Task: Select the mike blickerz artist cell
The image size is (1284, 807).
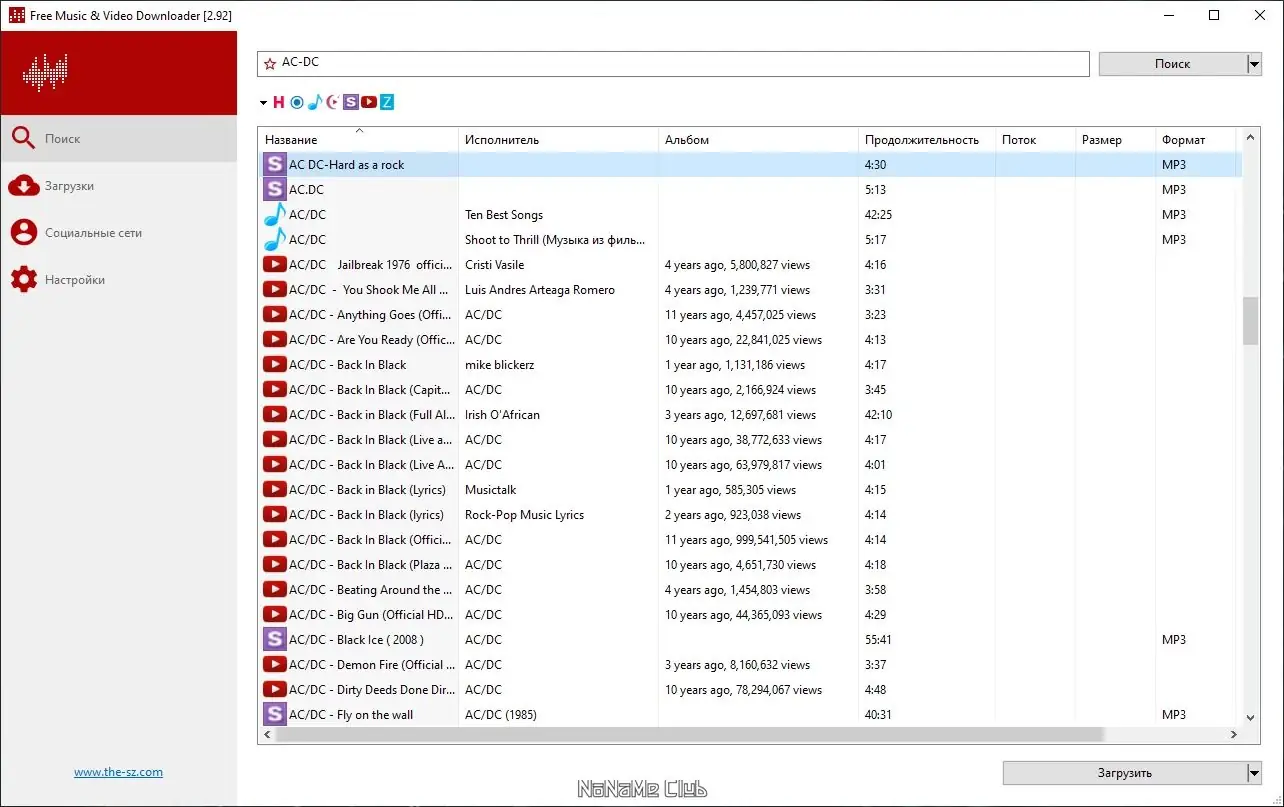Action: pos(500,364)
